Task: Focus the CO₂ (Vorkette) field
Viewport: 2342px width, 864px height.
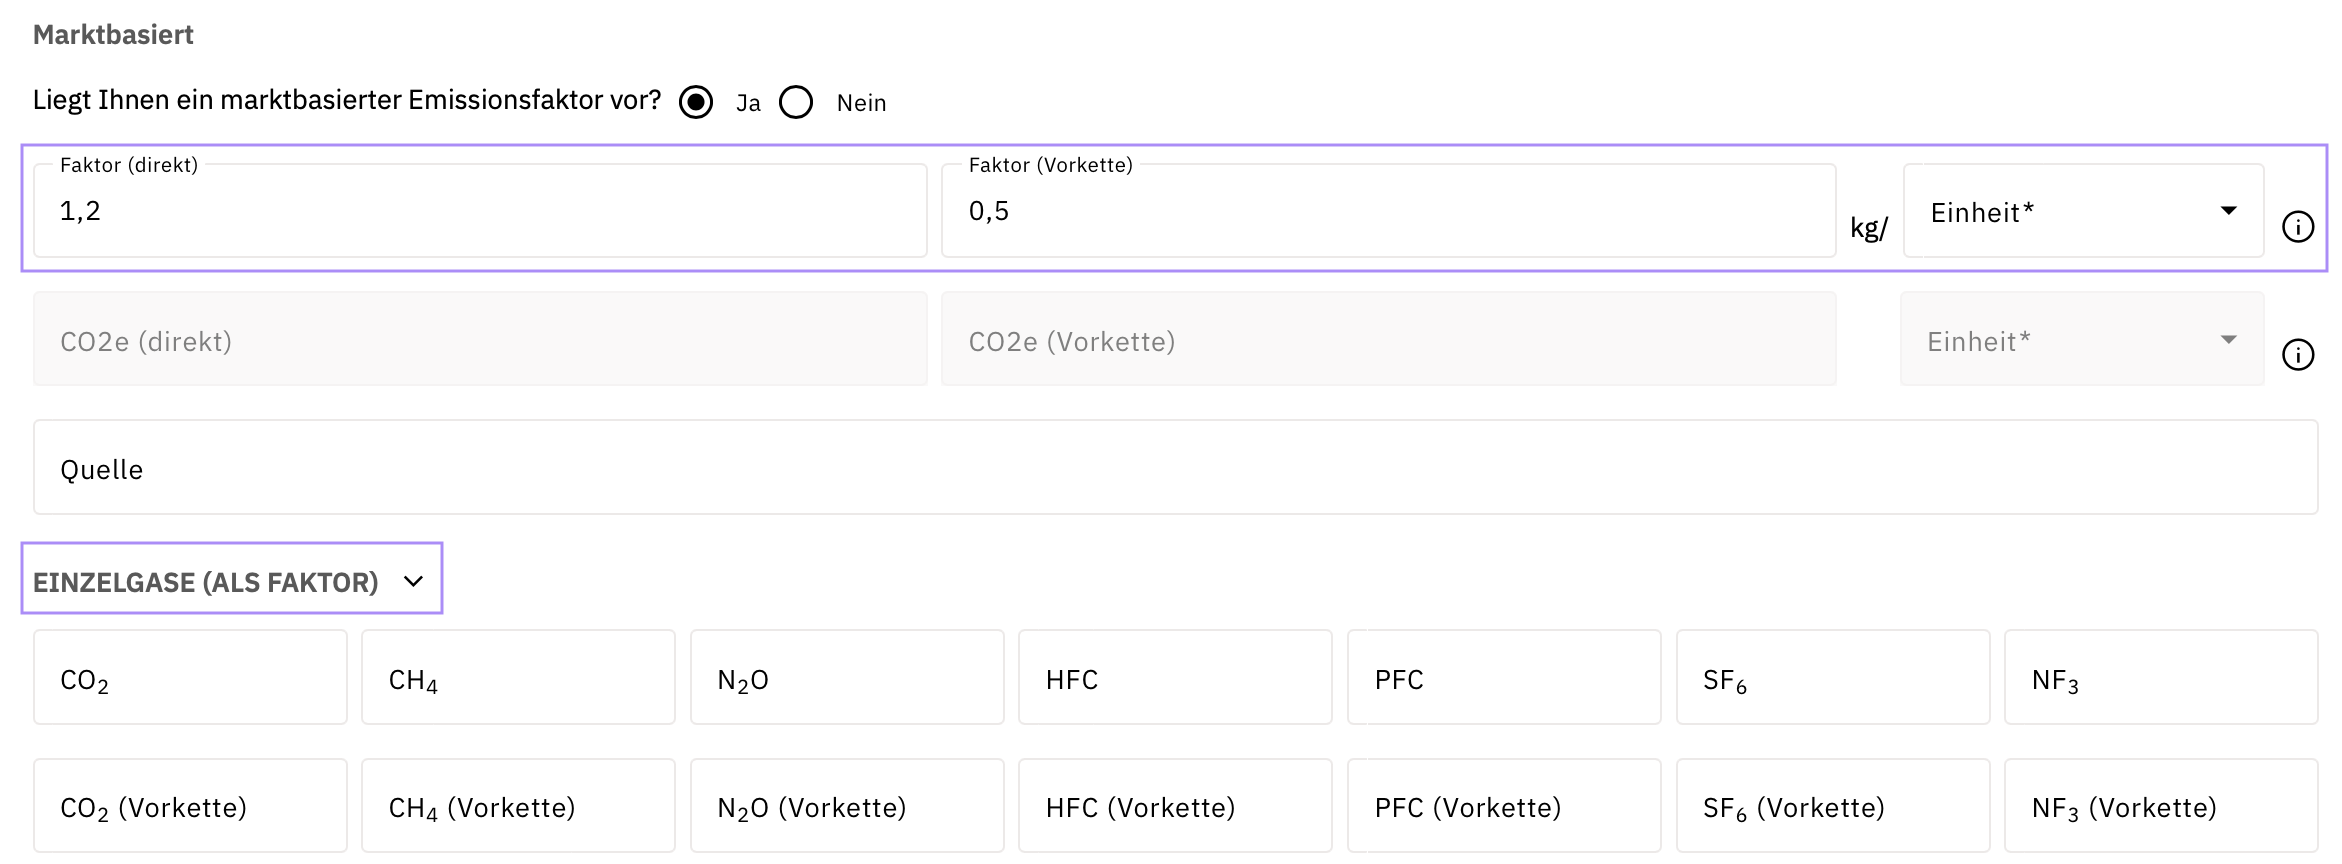Action: [x=190, y=806]
